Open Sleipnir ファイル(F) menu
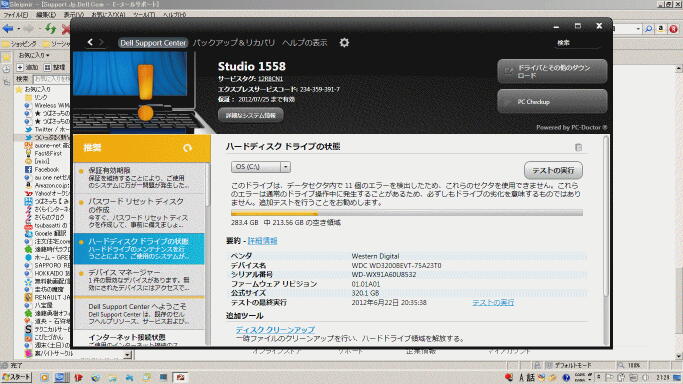The image size is (683, 384). point(16,15)
